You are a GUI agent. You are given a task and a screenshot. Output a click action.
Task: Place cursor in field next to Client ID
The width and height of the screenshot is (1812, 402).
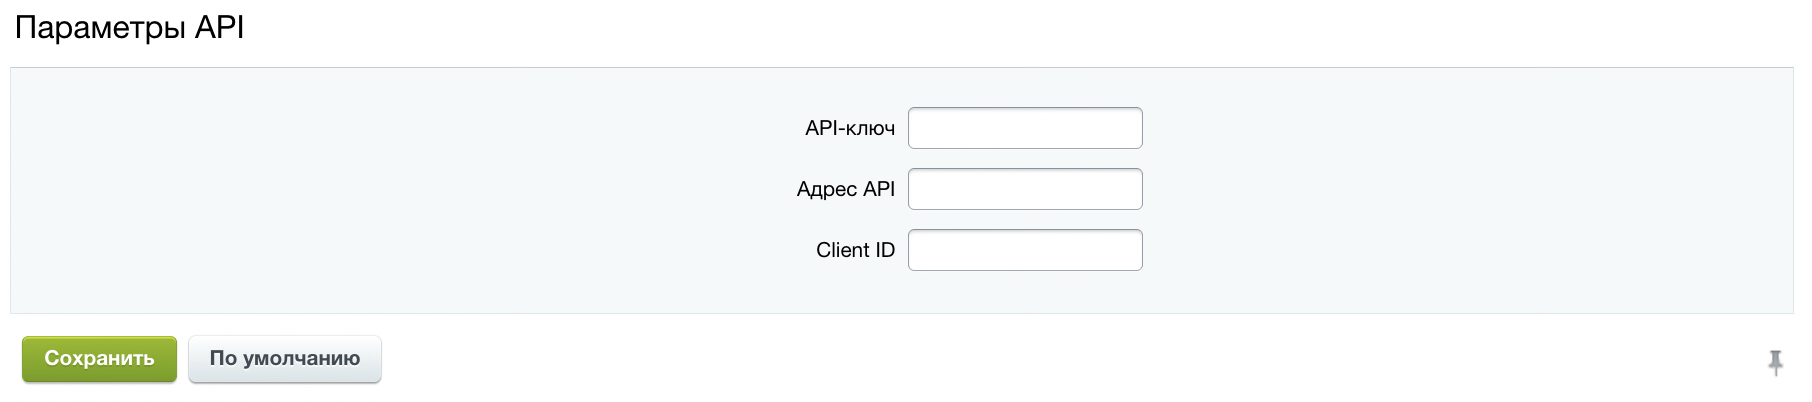[1025, 250]
